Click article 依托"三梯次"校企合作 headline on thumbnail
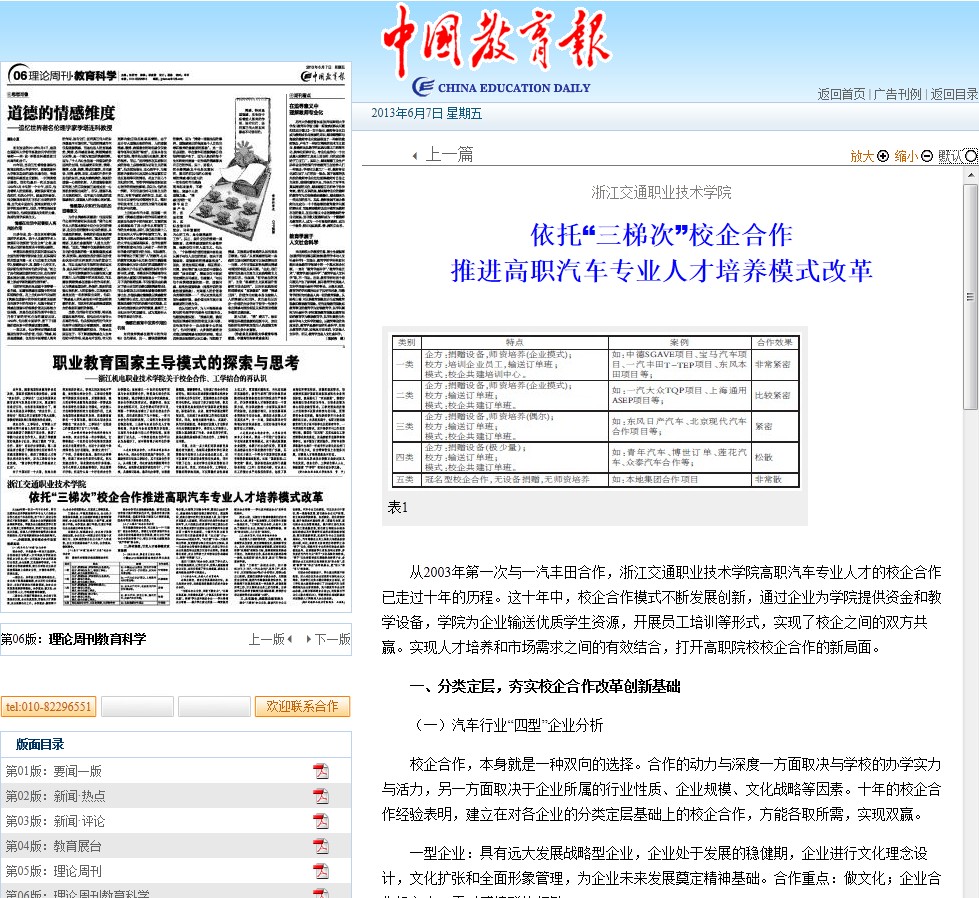This screenshot has height=898, width=979. pyautogui.click(x=176, y=497)
